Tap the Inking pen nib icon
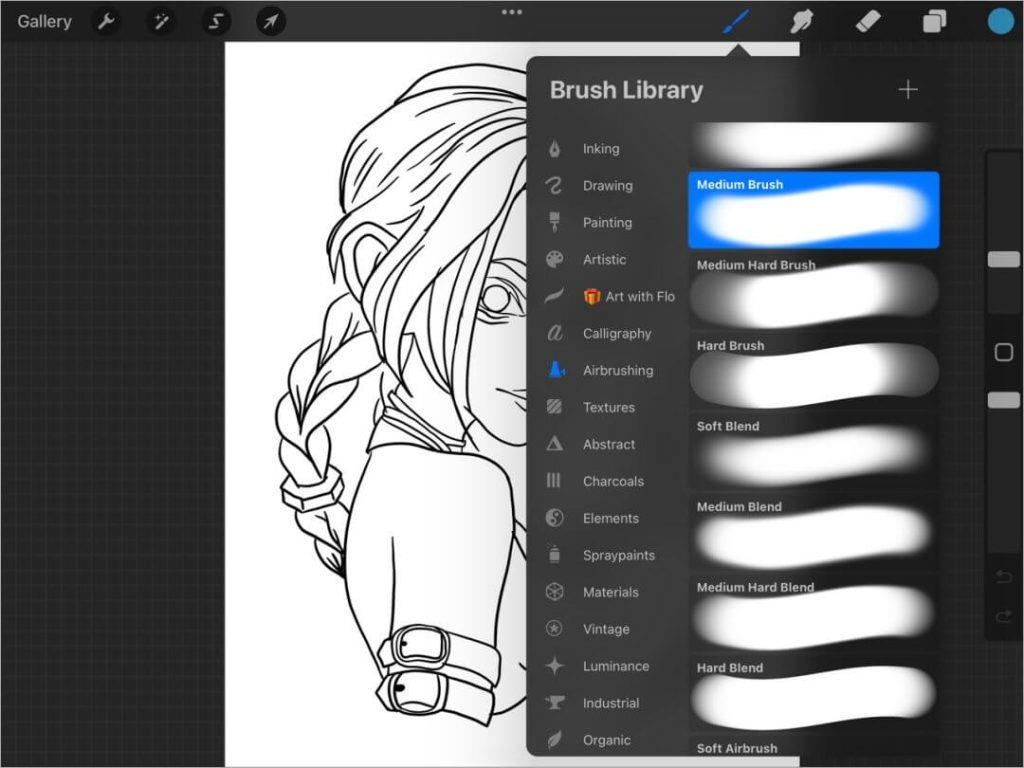Screen dimensions: 1024x768 point(554,149)
